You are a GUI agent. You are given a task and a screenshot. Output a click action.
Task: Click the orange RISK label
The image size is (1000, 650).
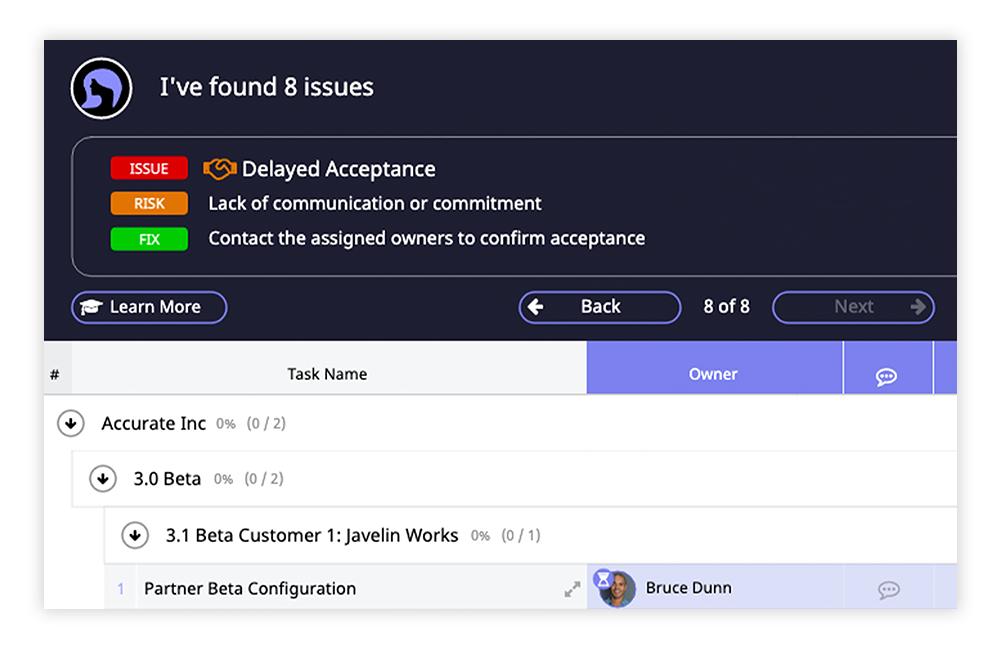click(149, 204)
